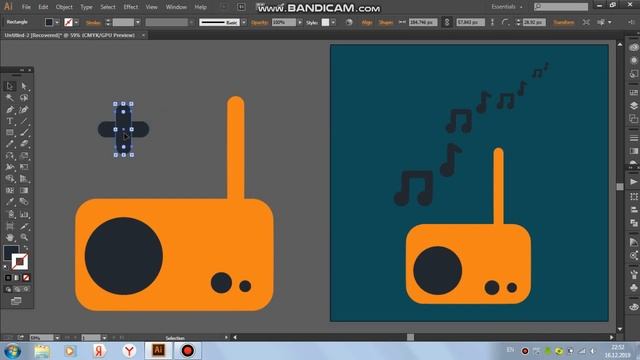Viewport: 640px width, 360px height.
Task: Select the Eraser tool
Action: pyautogui.click(x=24, y=144)
